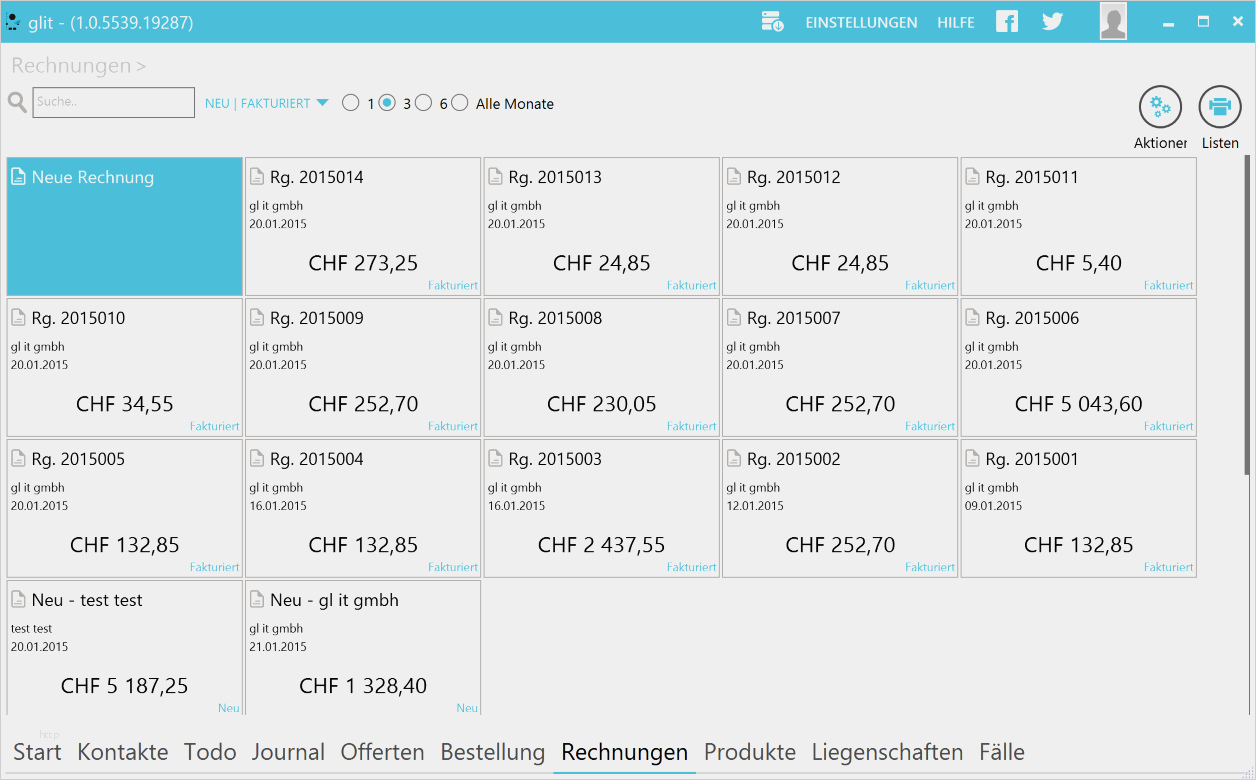The height and width of the screenshot is (780, 1256).
Task: Click the Fakturiert status on Rg. 2015014
Action: pyautogui.click(x=453, y=285)
